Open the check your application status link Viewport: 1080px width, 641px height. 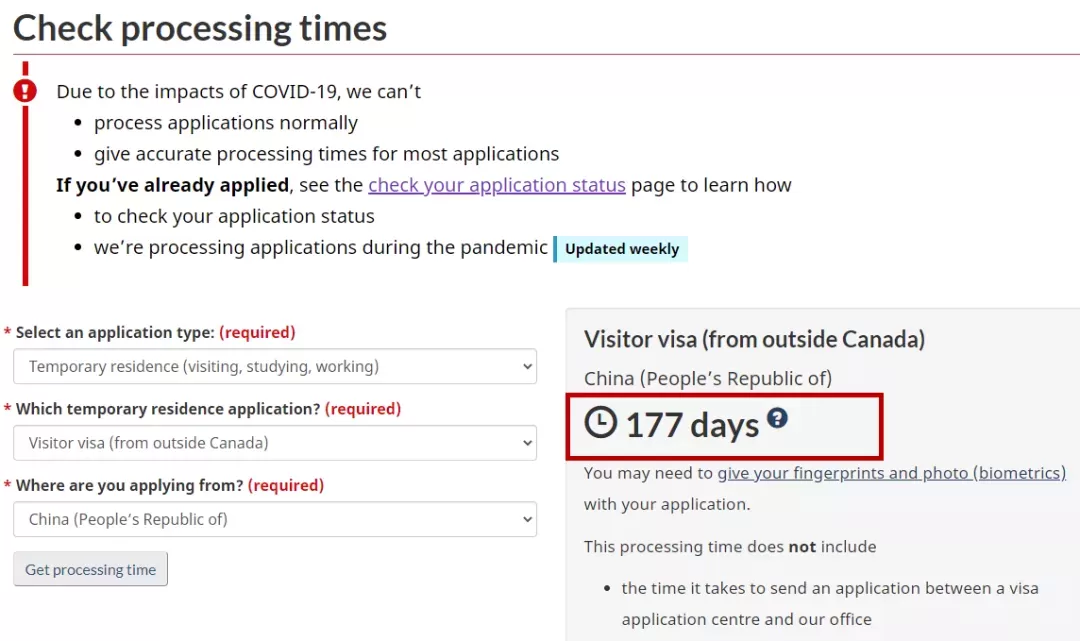coord(497,185)
